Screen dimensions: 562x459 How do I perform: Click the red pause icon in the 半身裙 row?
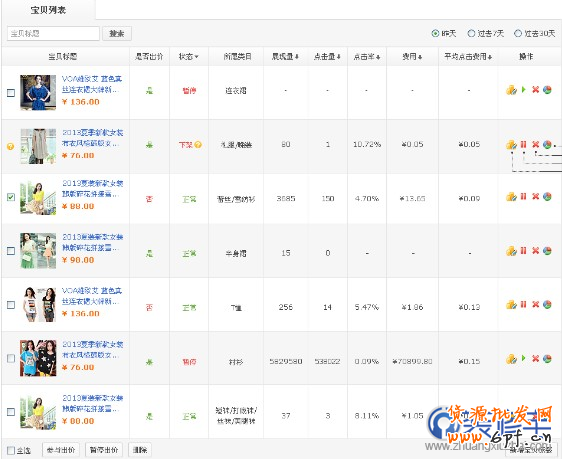tap(524, 250)
